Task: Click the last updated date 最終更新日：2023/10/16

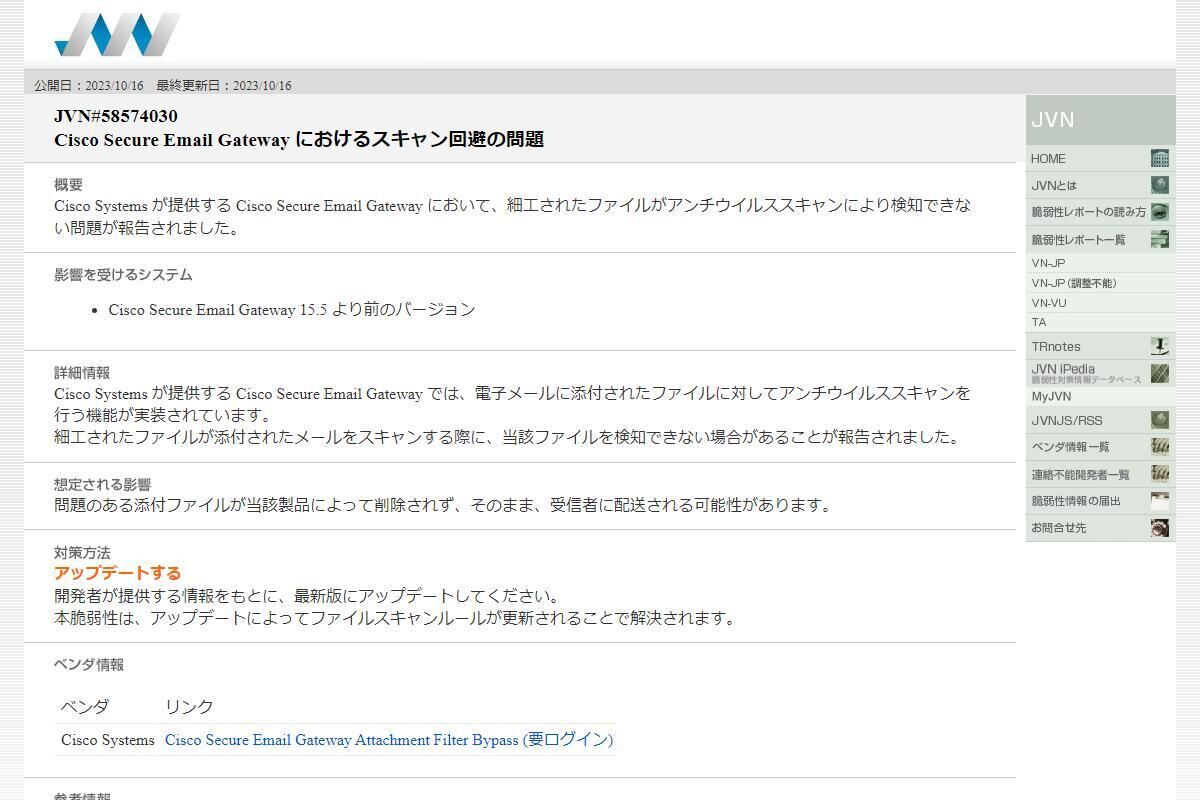Action: point(224,86)
